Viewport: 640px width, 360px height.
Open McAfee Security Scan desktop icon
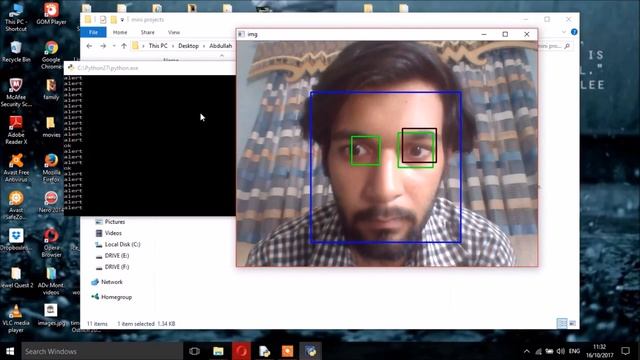(16, 92)
